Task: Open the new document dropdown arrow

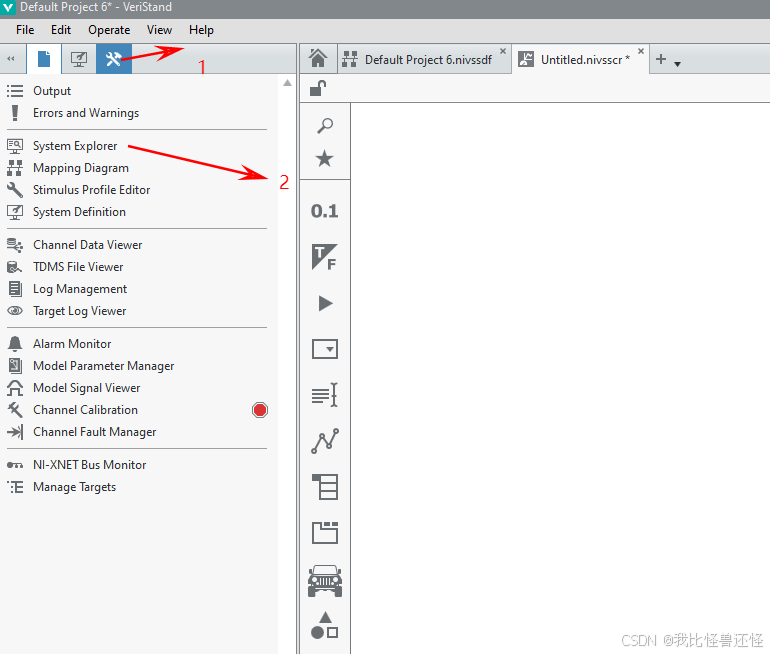Action: (678, 64)
